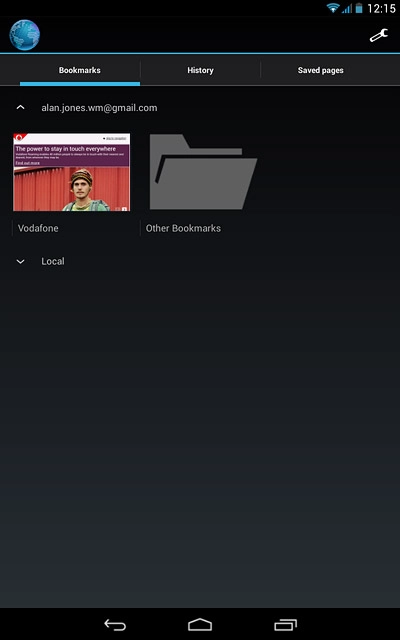
Task: Switch to the History tab
Action: (x=200, y=70)
